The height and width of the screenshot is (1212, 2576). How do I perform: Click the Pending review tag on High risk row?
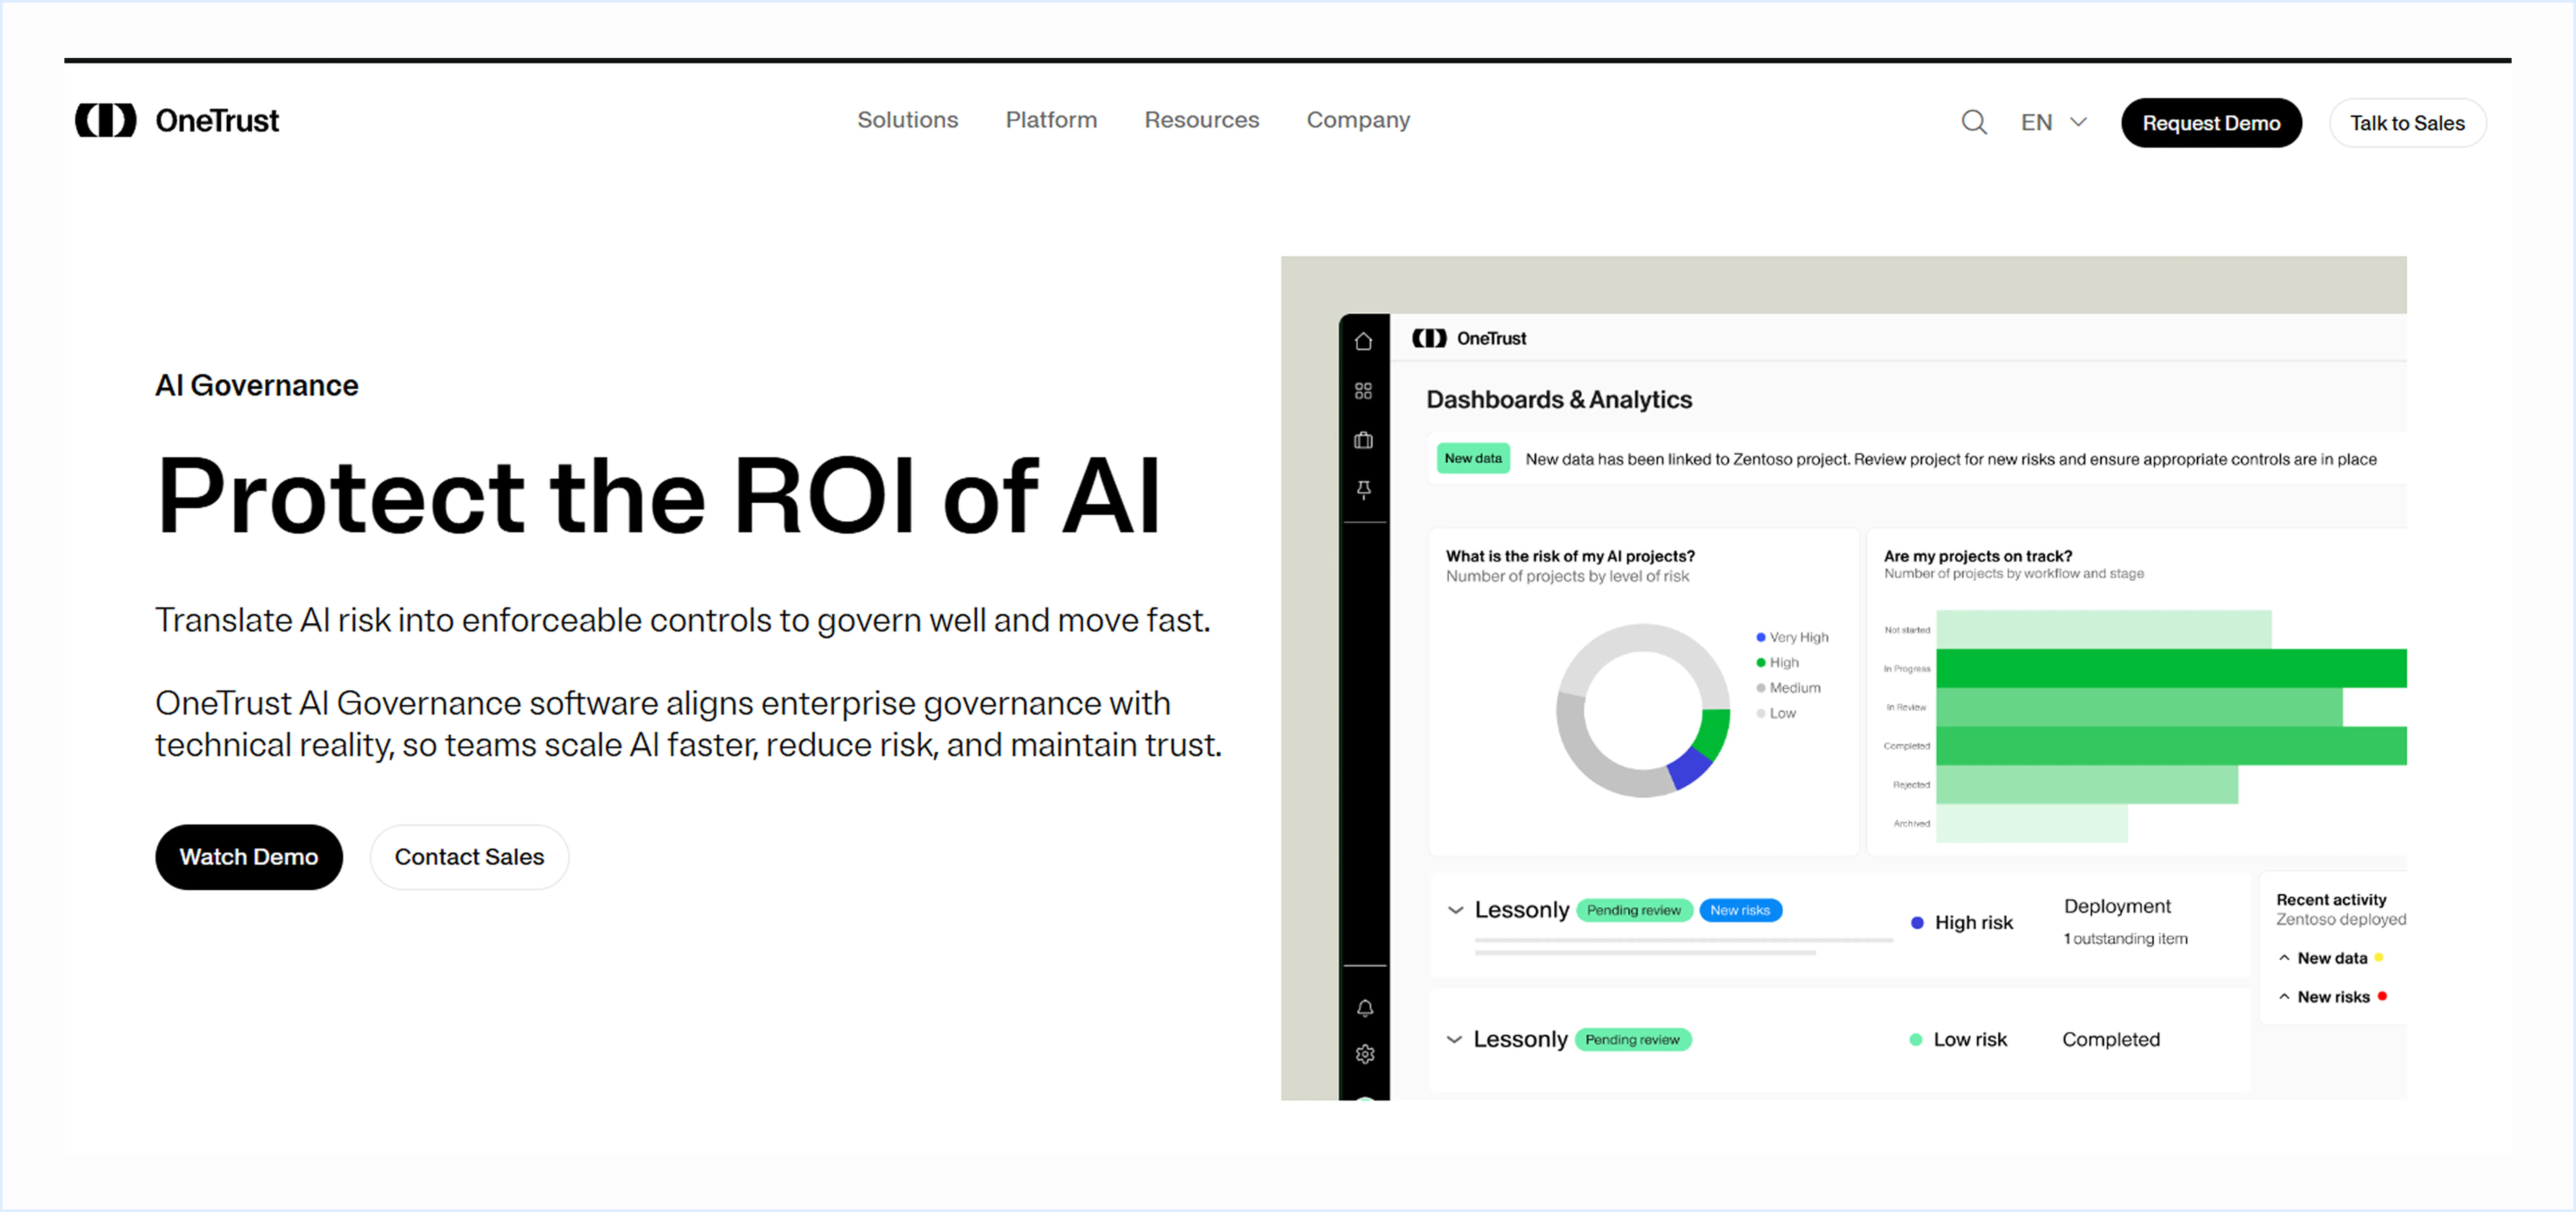[x=1634, y=910]
